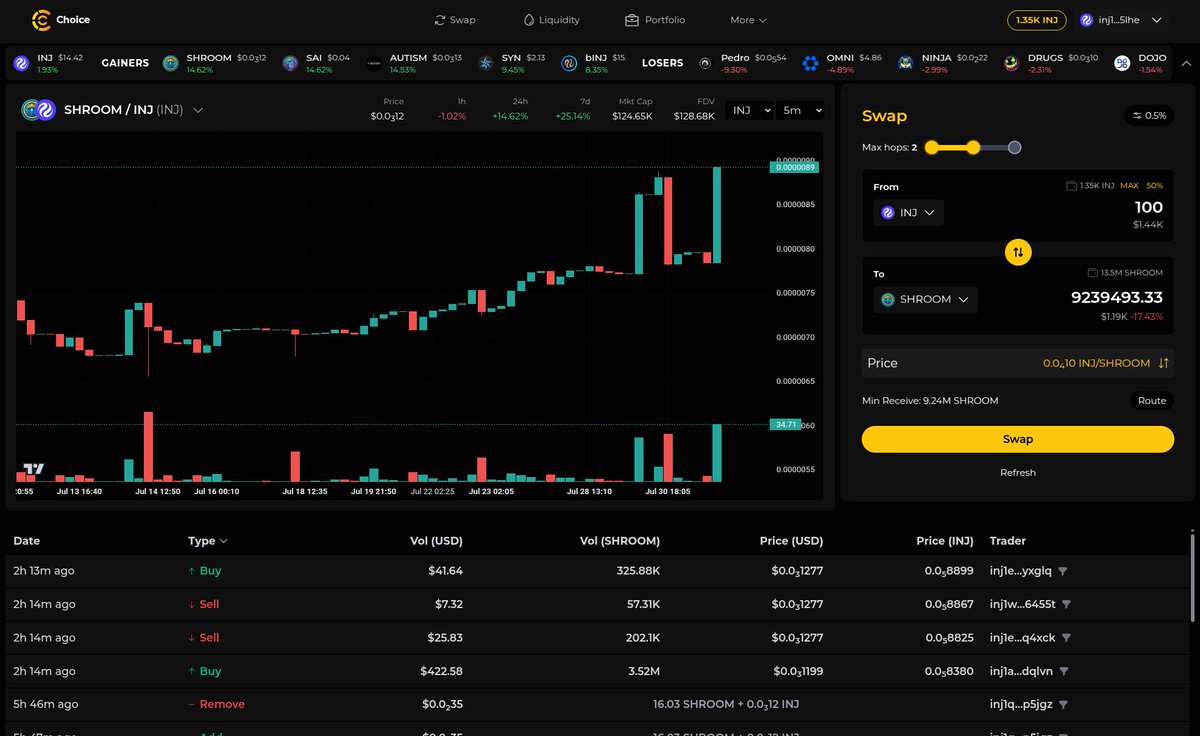Screen dimensions: 1200x736
Task: Switch to the LOSERS tab in the ticker bar
Action: tap(662, 62)
